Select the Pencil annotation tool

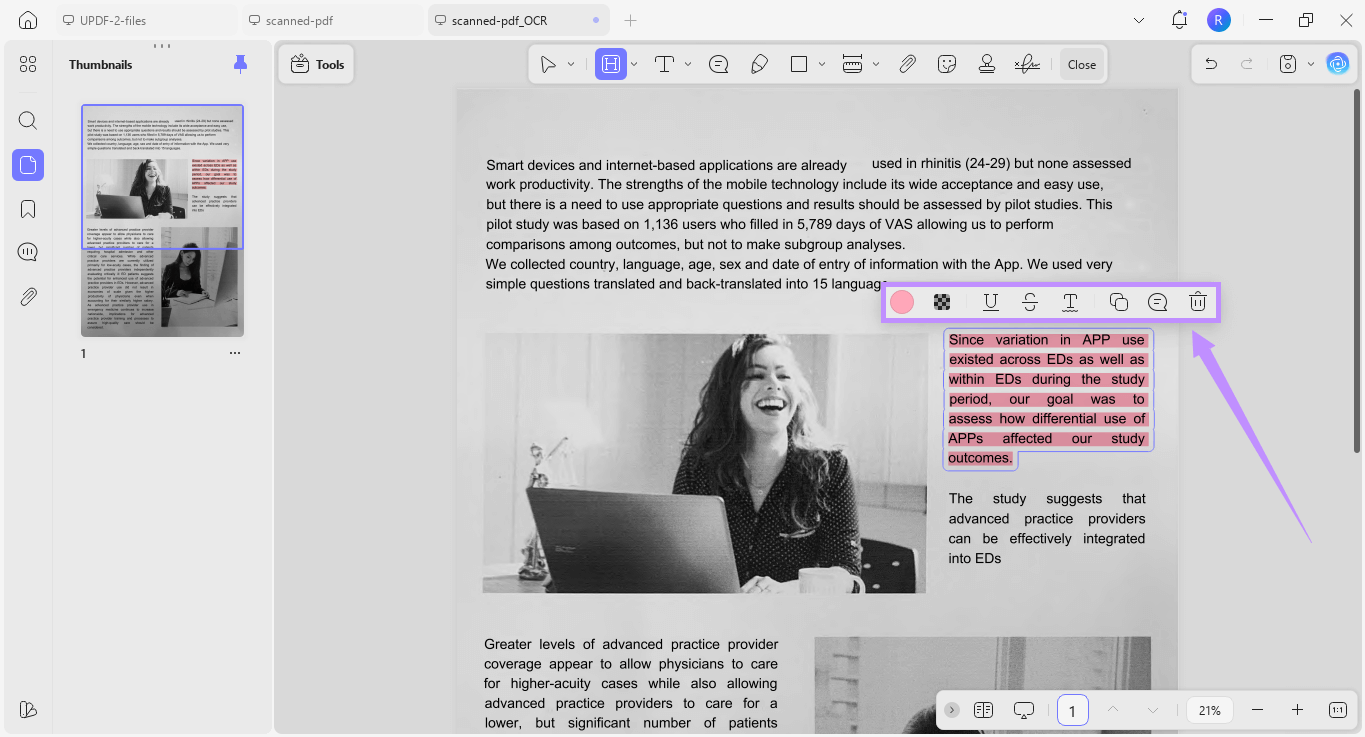tap(759, 63)
